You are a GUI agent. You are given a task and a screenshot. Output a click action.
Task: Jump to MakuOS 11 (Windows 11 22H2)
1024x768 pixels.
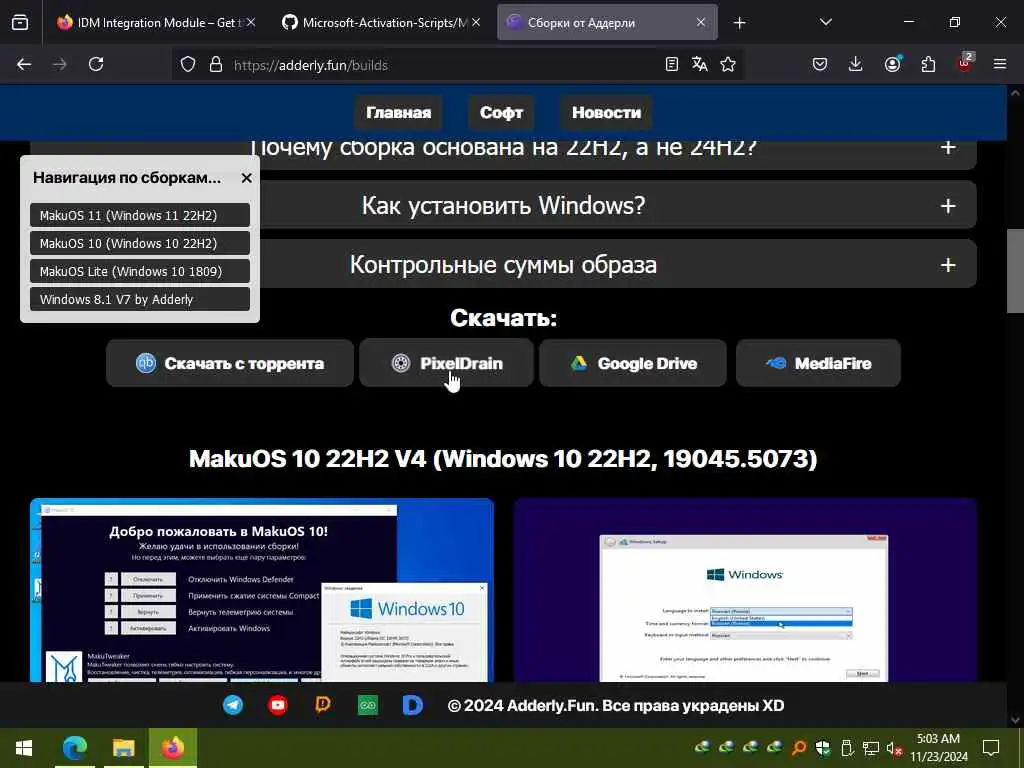140,216
